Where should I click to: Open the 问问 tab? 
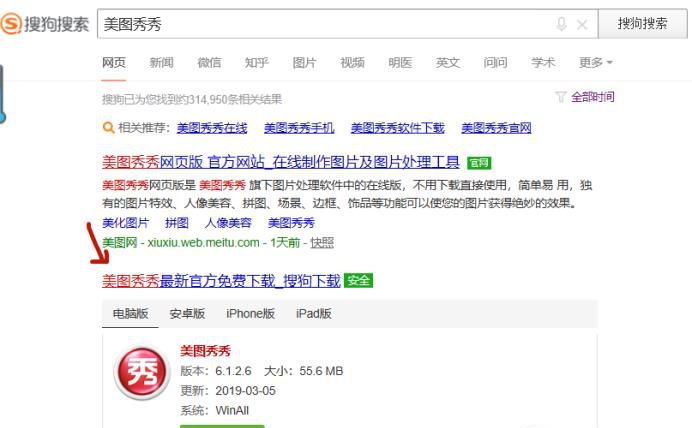coord(495,63)
